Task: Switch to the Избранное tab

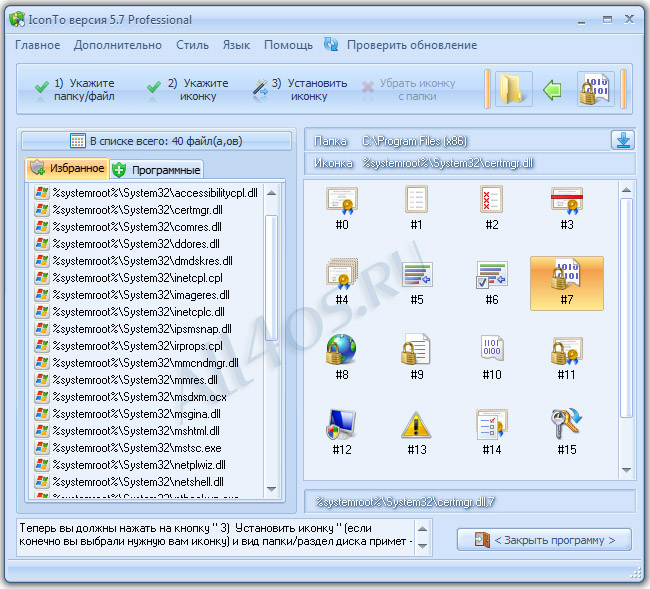Action: (x=67, y=168)
